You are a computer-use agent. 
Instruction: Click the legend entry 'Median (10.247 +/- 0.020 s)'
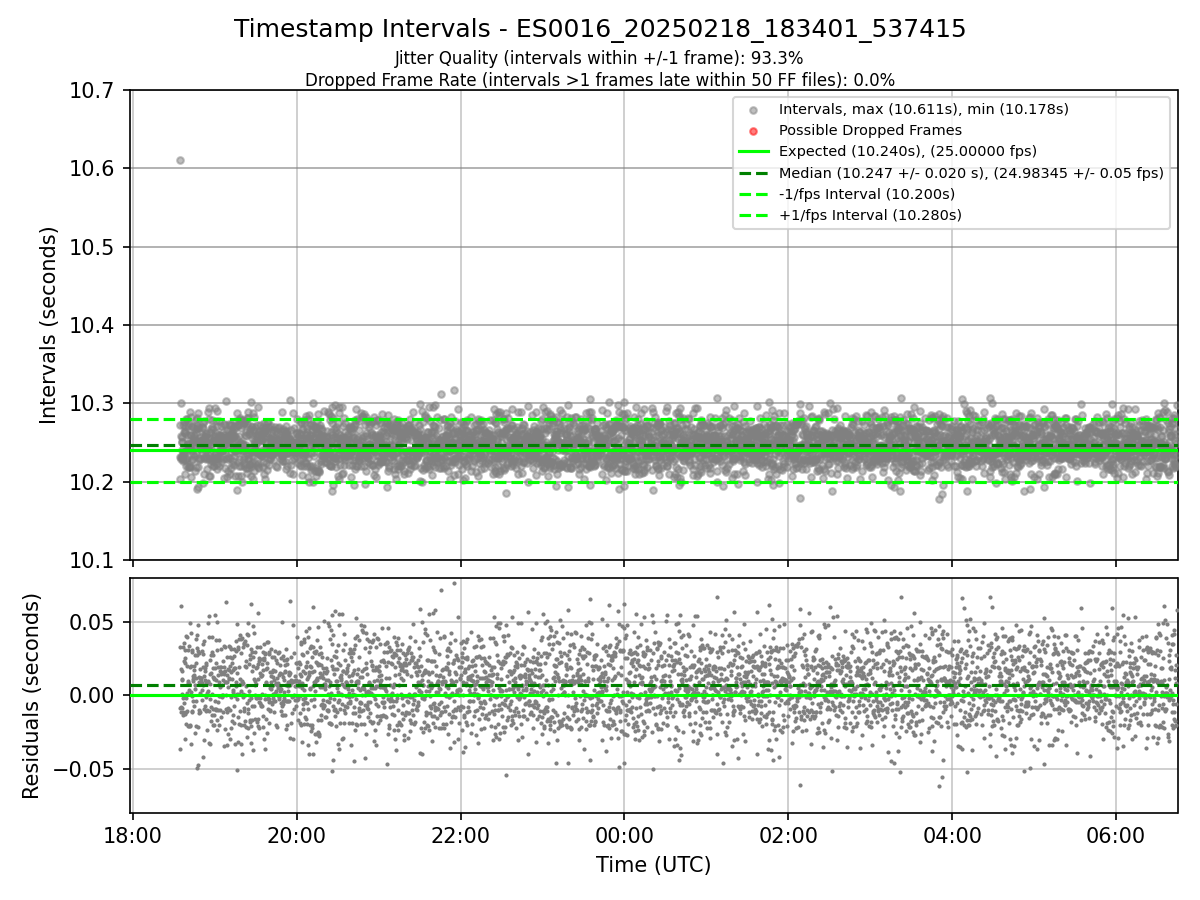(971, 173)
